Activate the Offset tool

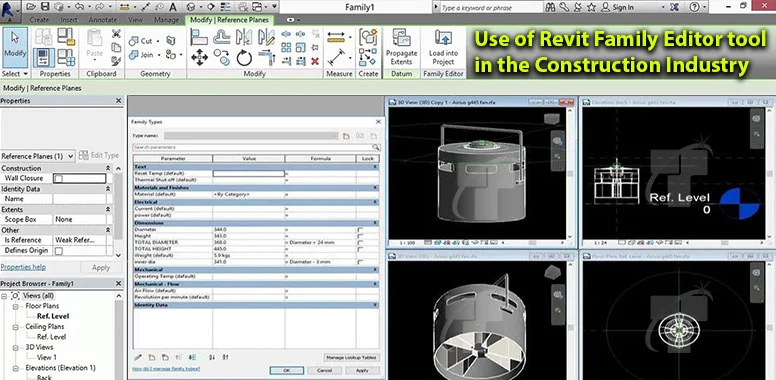point(221,37)
